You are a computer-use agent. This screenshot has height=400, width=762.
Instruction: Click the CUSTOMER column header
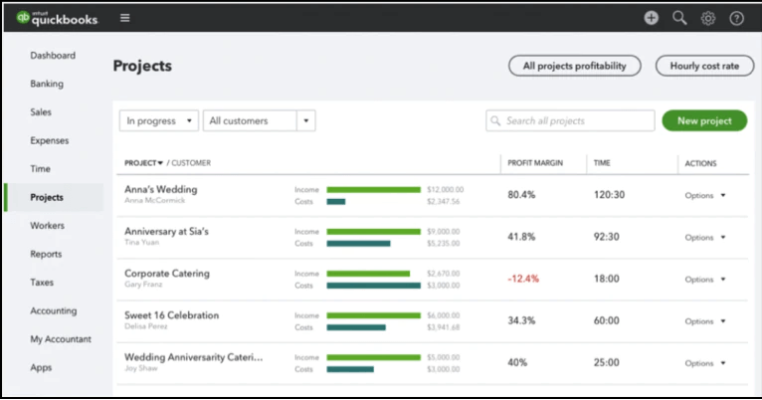tap(191, 163)
